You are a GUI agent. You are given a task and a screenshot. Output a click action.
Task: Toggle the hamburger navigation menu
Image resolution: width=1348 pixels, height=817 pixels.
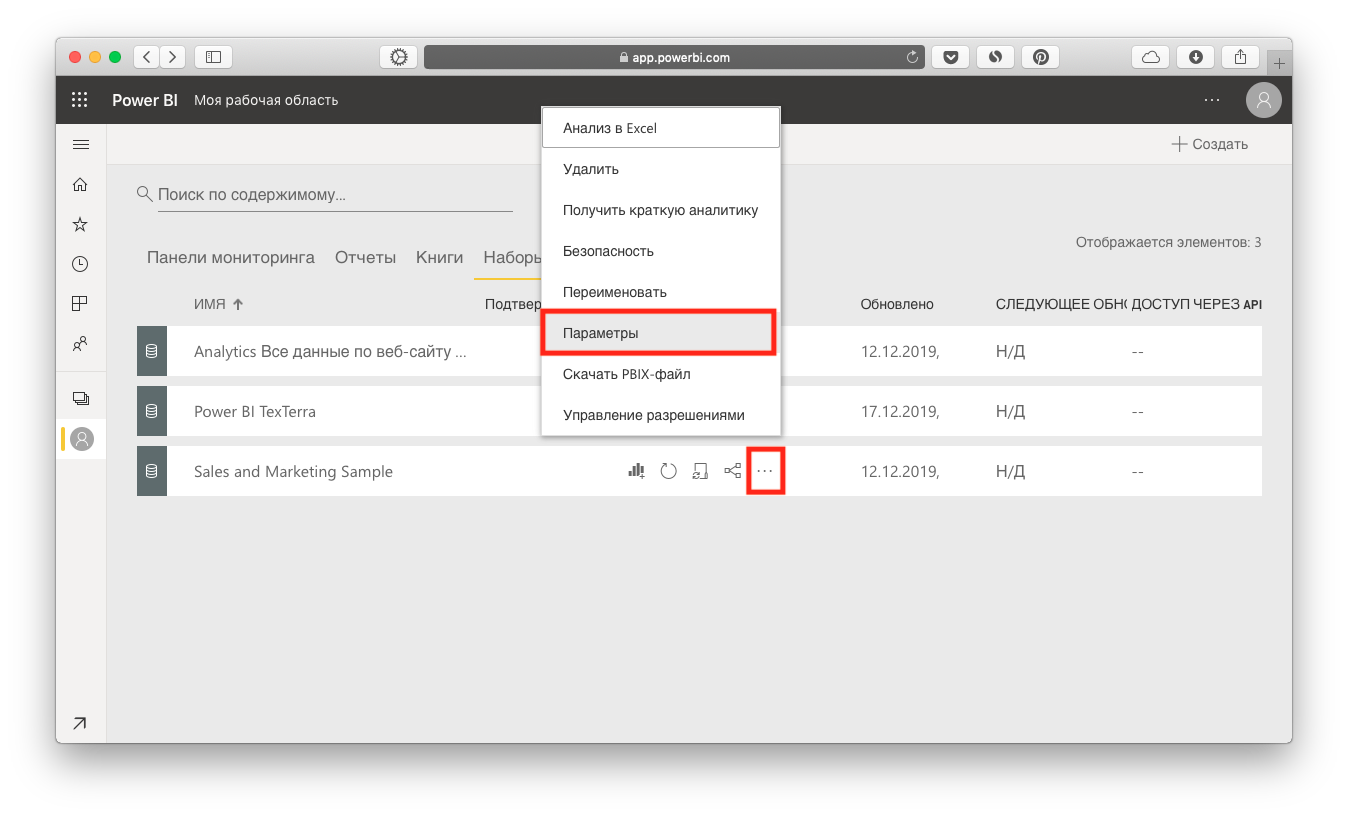[x=81, y=145]
